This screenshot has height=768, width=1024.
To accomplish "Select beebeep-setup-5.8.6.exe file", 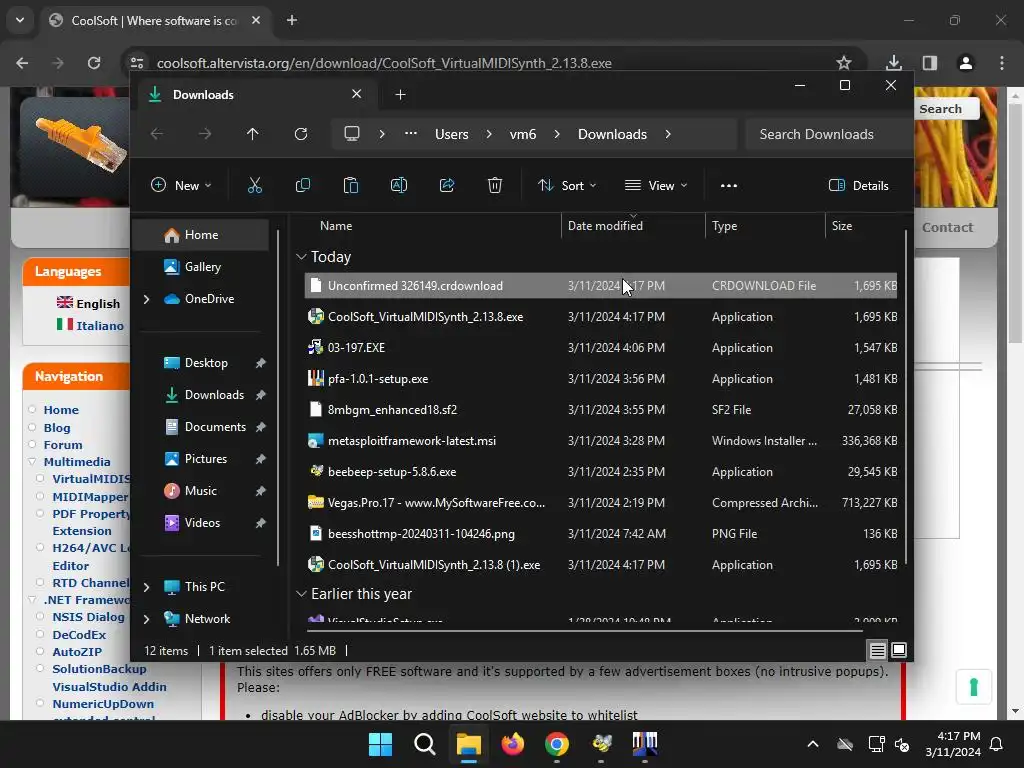I will [601, 472].
